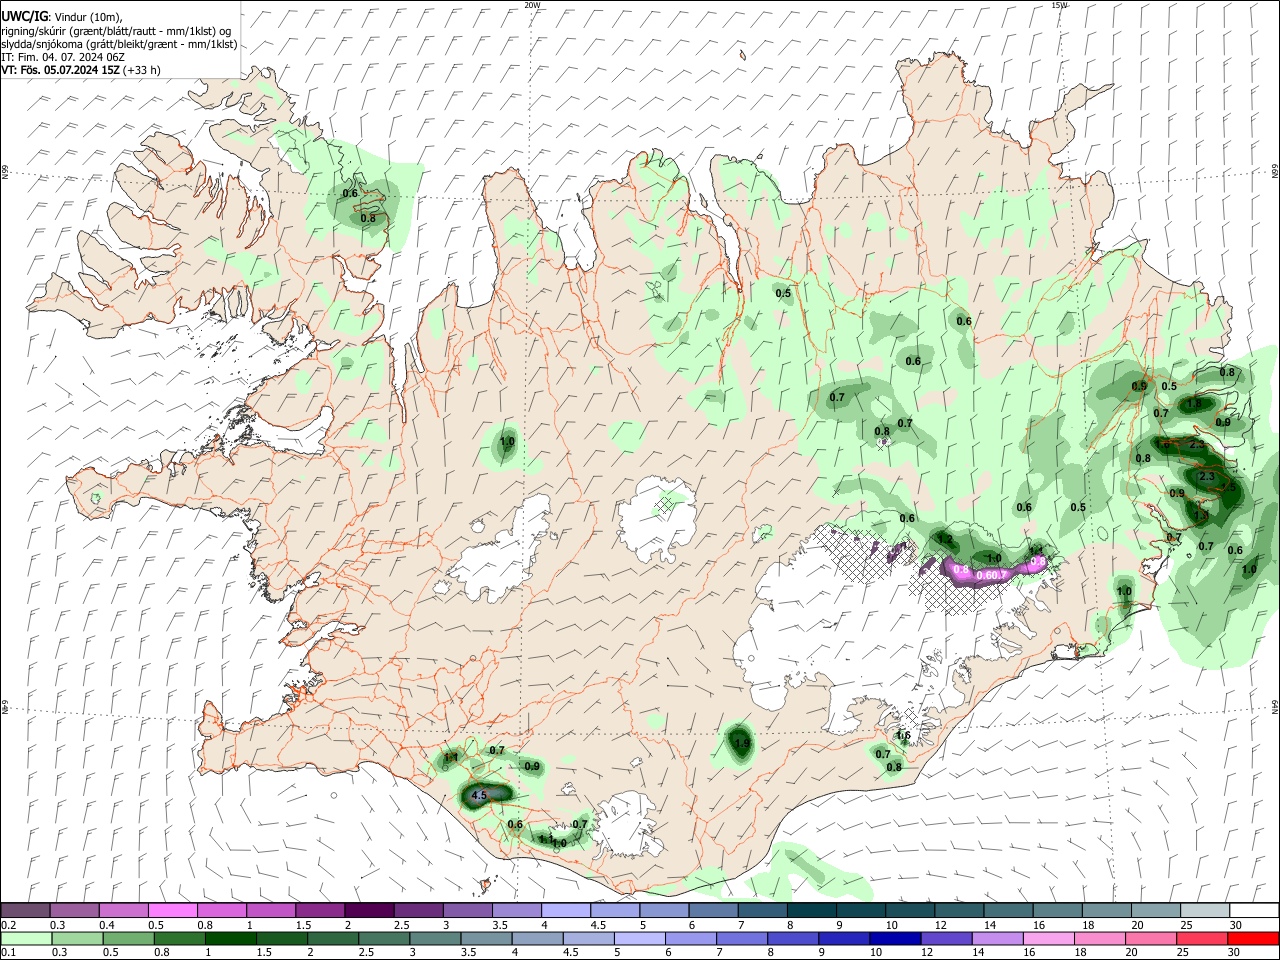Pick the dark teal swatch at 8 on the snow scale
Viewport: 1280px width, 960px height.
[810, 910]
